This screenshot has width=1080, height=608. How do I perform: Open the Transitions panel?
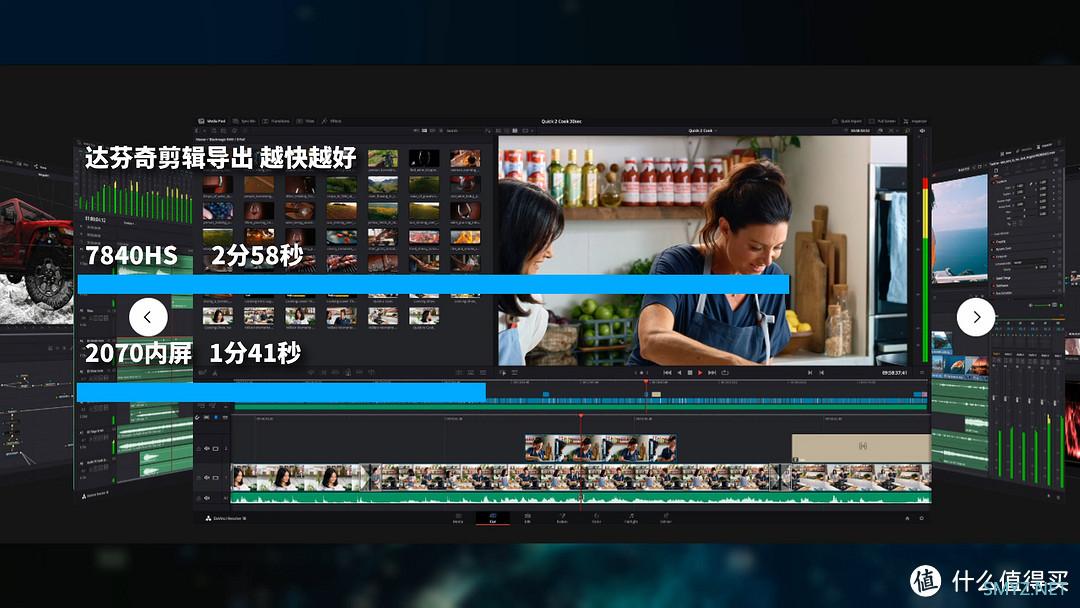(276, 121)
